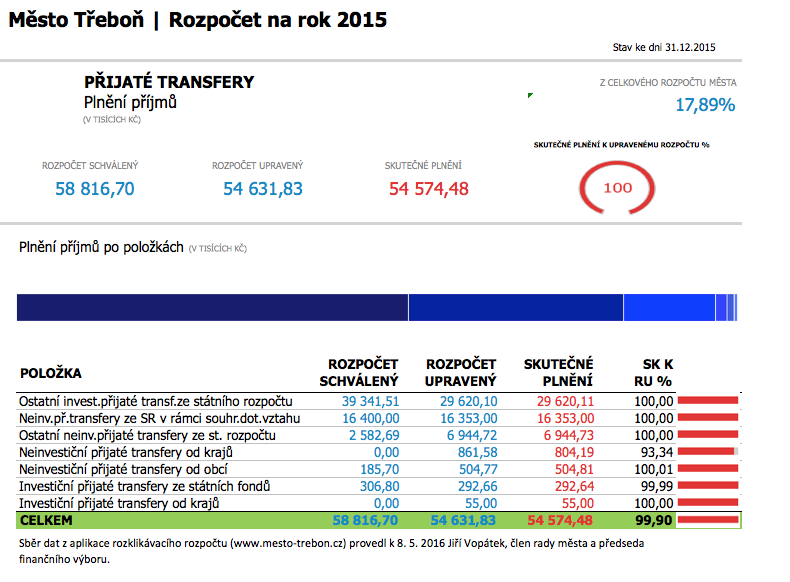Click the second, medium-blue segment of the stacked bar
Viewport: 790px width, 582px height.
(516, 307)
